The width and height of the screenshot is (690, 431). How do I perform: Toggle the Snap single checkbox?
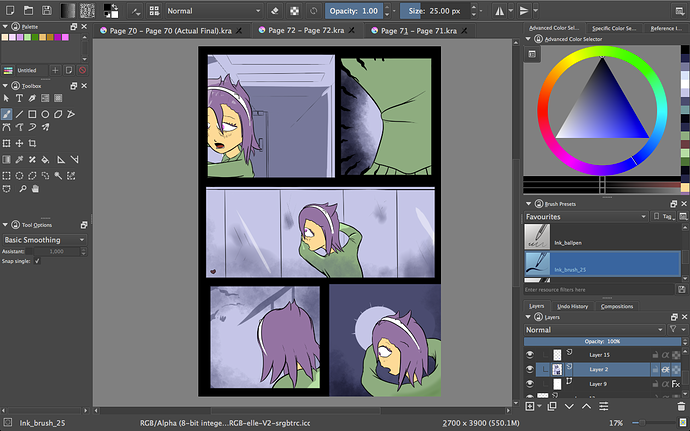[37, 261]
